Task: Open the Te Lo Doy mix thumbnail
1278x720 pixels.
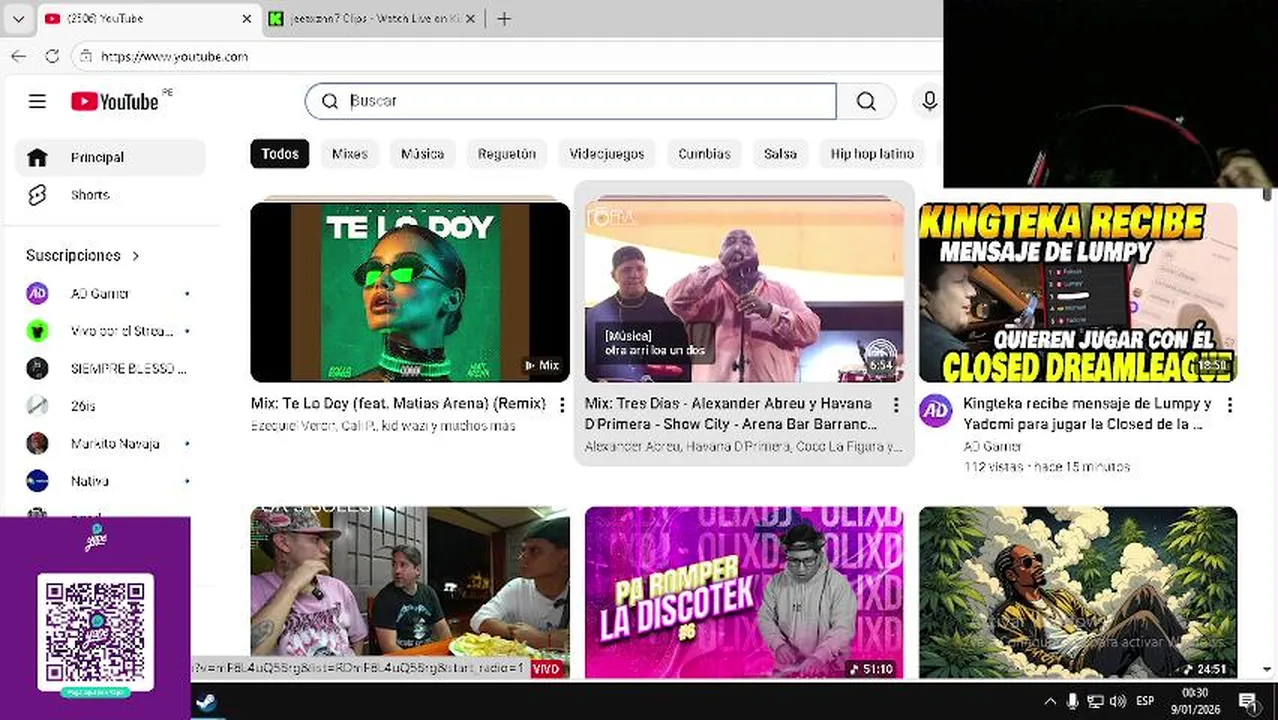Action: click(410, 292)
